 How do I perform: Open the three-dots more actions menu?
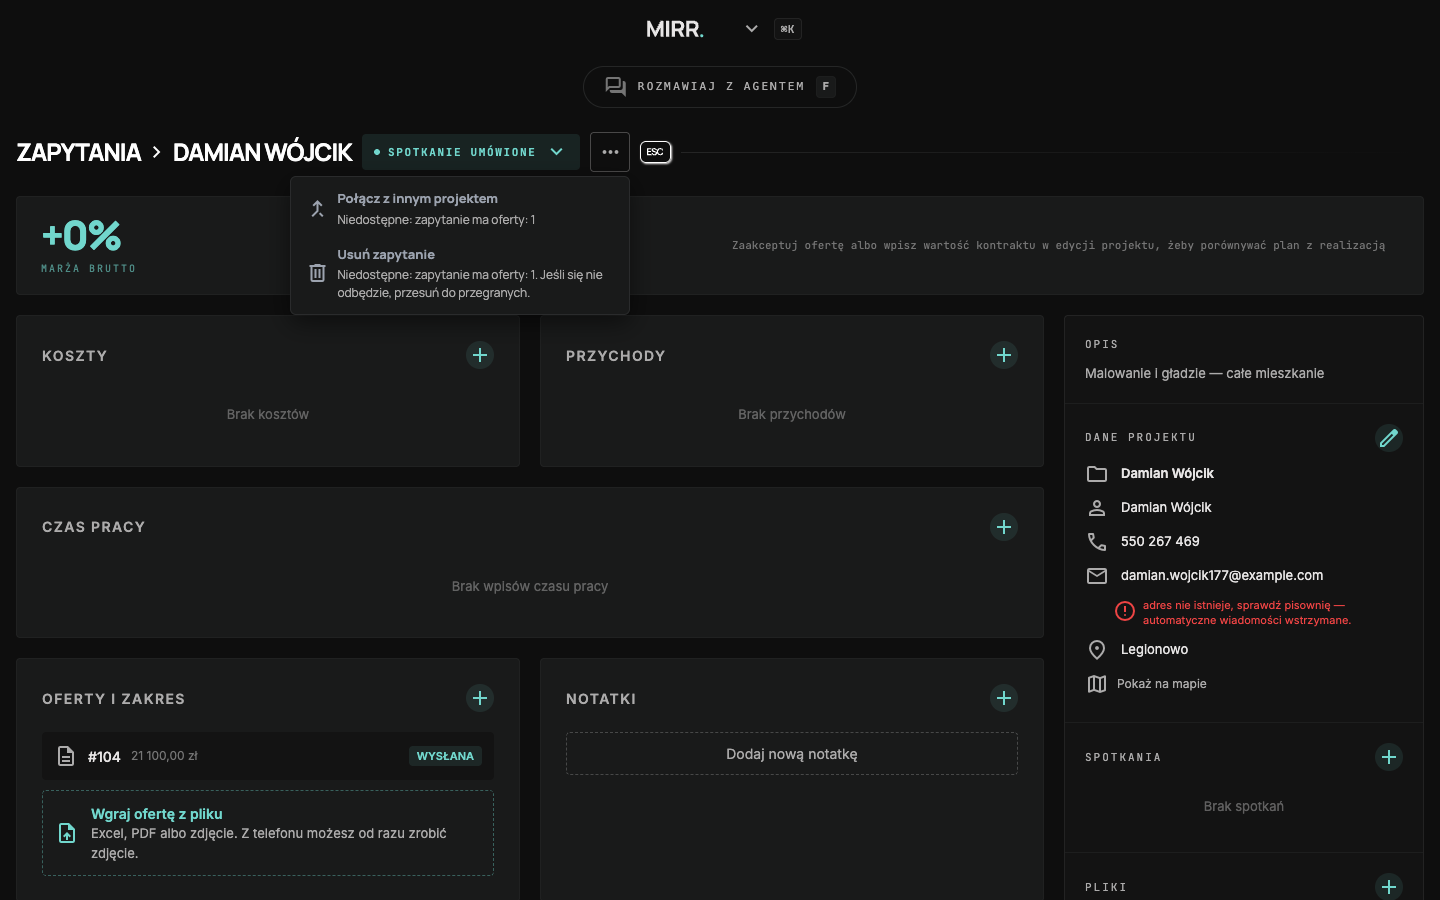coord(610,152)
